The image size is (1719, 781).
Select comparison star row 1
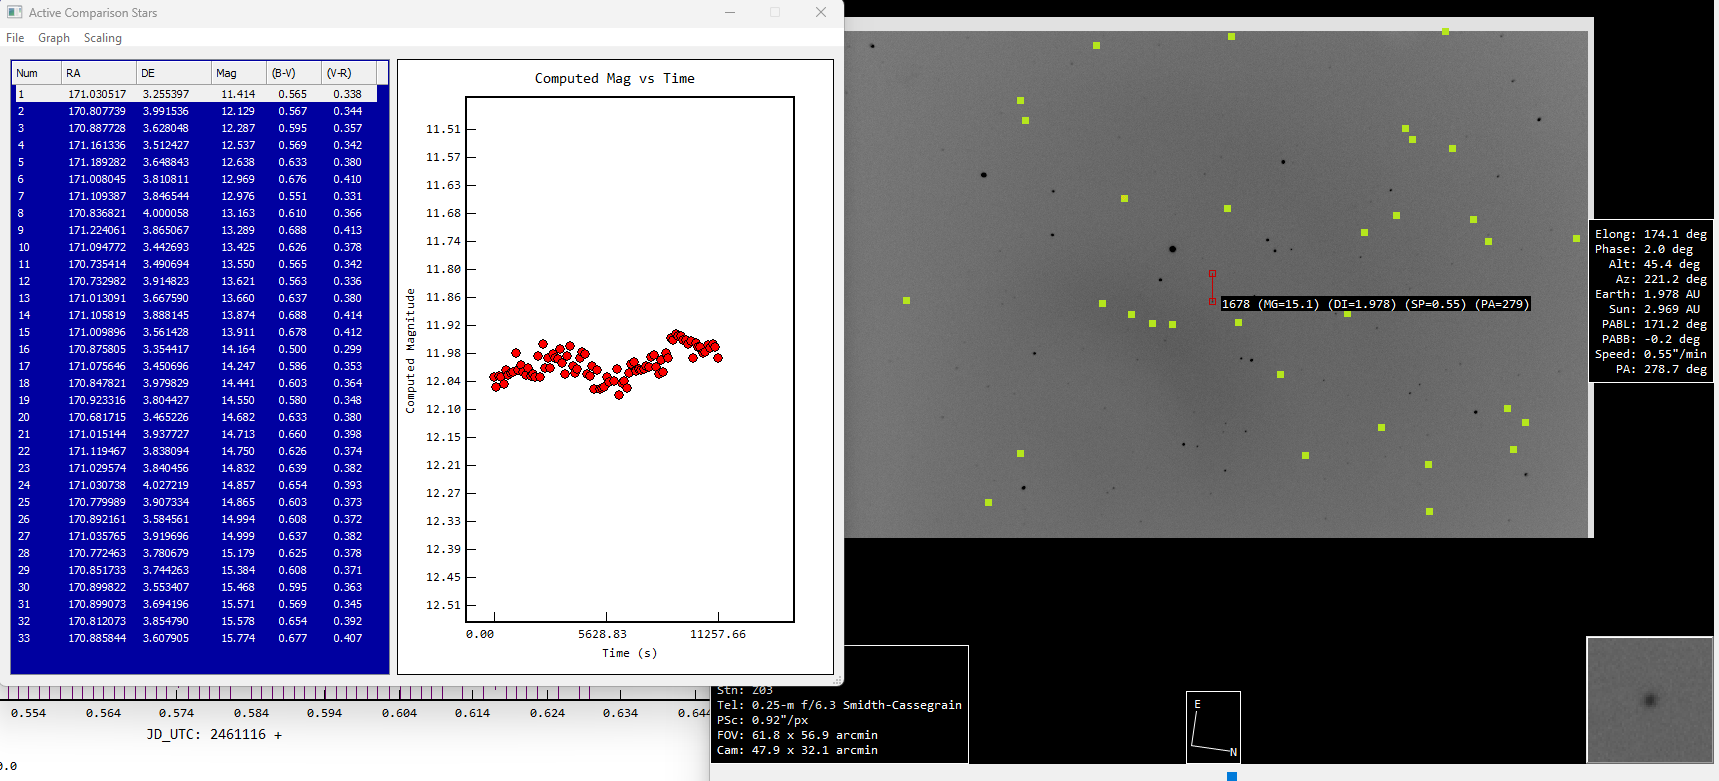pyautogui.click(x=195, y=94)
